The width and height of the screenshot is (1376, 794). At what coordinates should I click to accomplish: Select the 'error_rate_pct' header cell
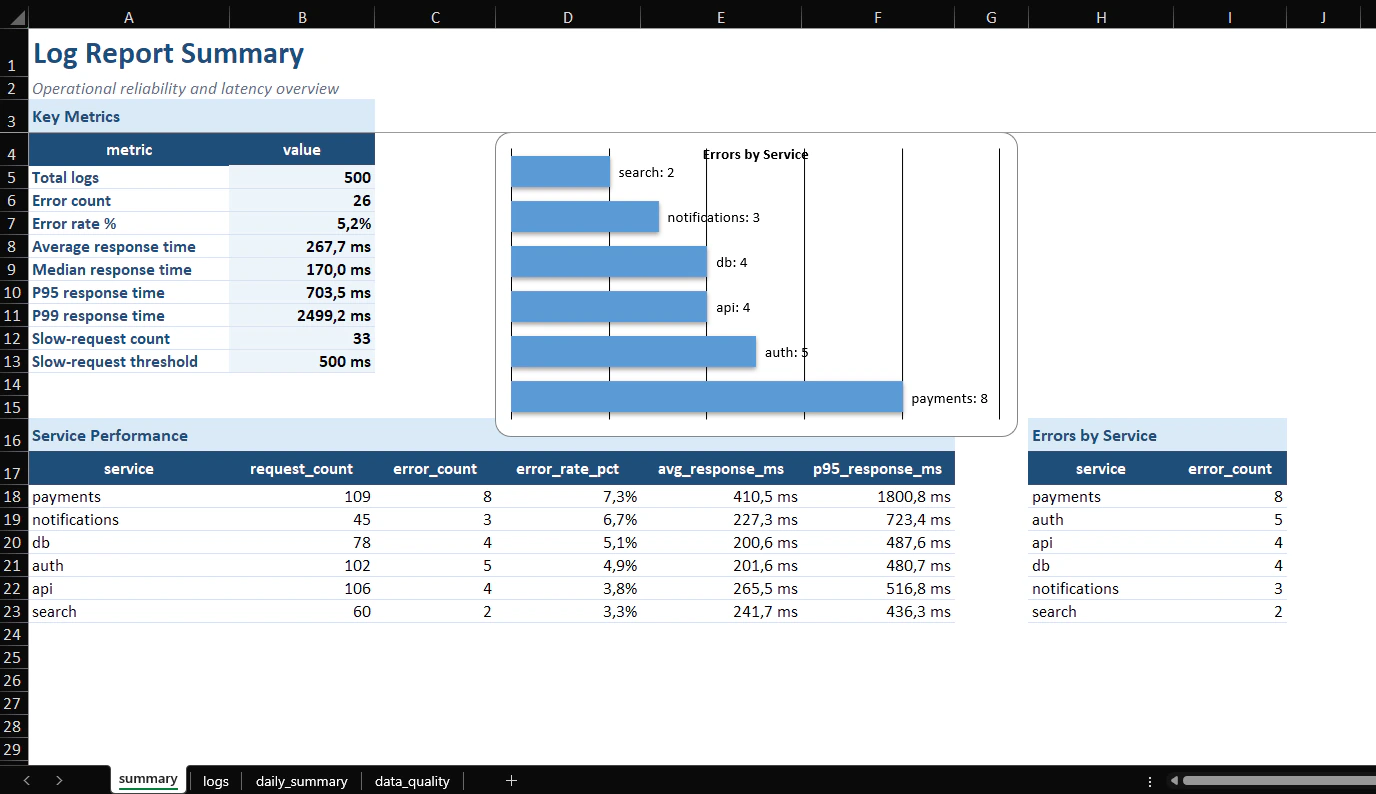tap(568, 469)
